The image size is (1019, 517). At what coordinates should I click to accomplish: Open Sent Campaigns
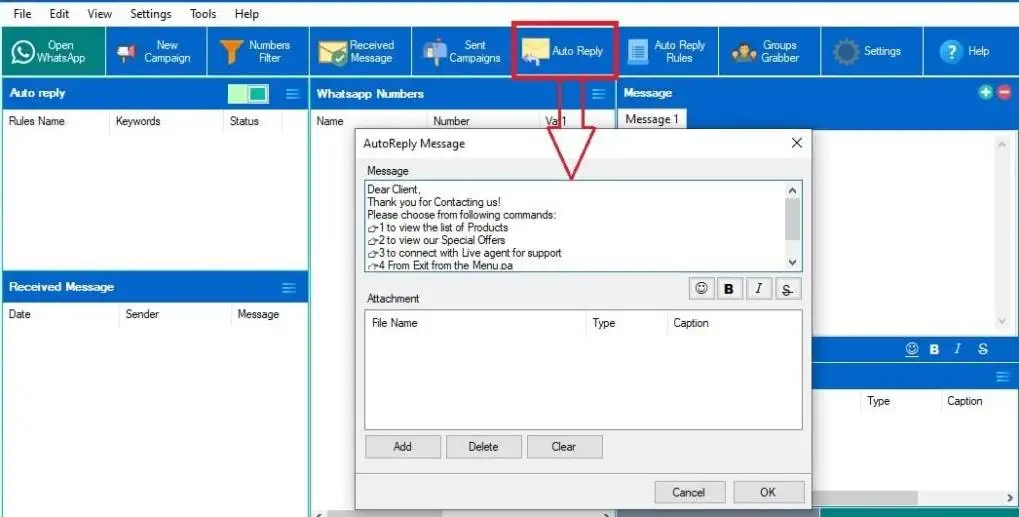coord(463,51)
